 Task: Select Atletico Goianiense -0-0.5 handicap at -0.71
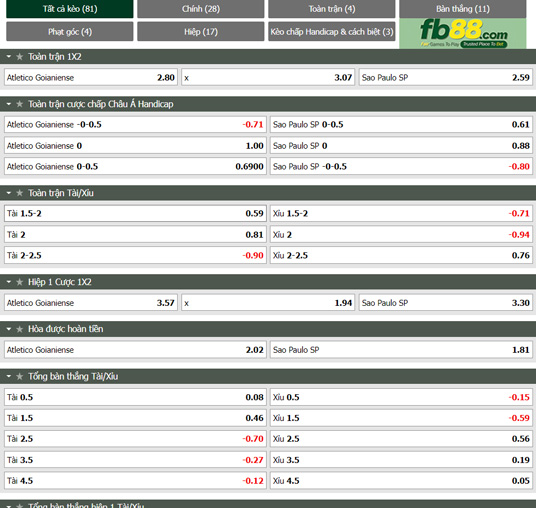coord(135,124)
